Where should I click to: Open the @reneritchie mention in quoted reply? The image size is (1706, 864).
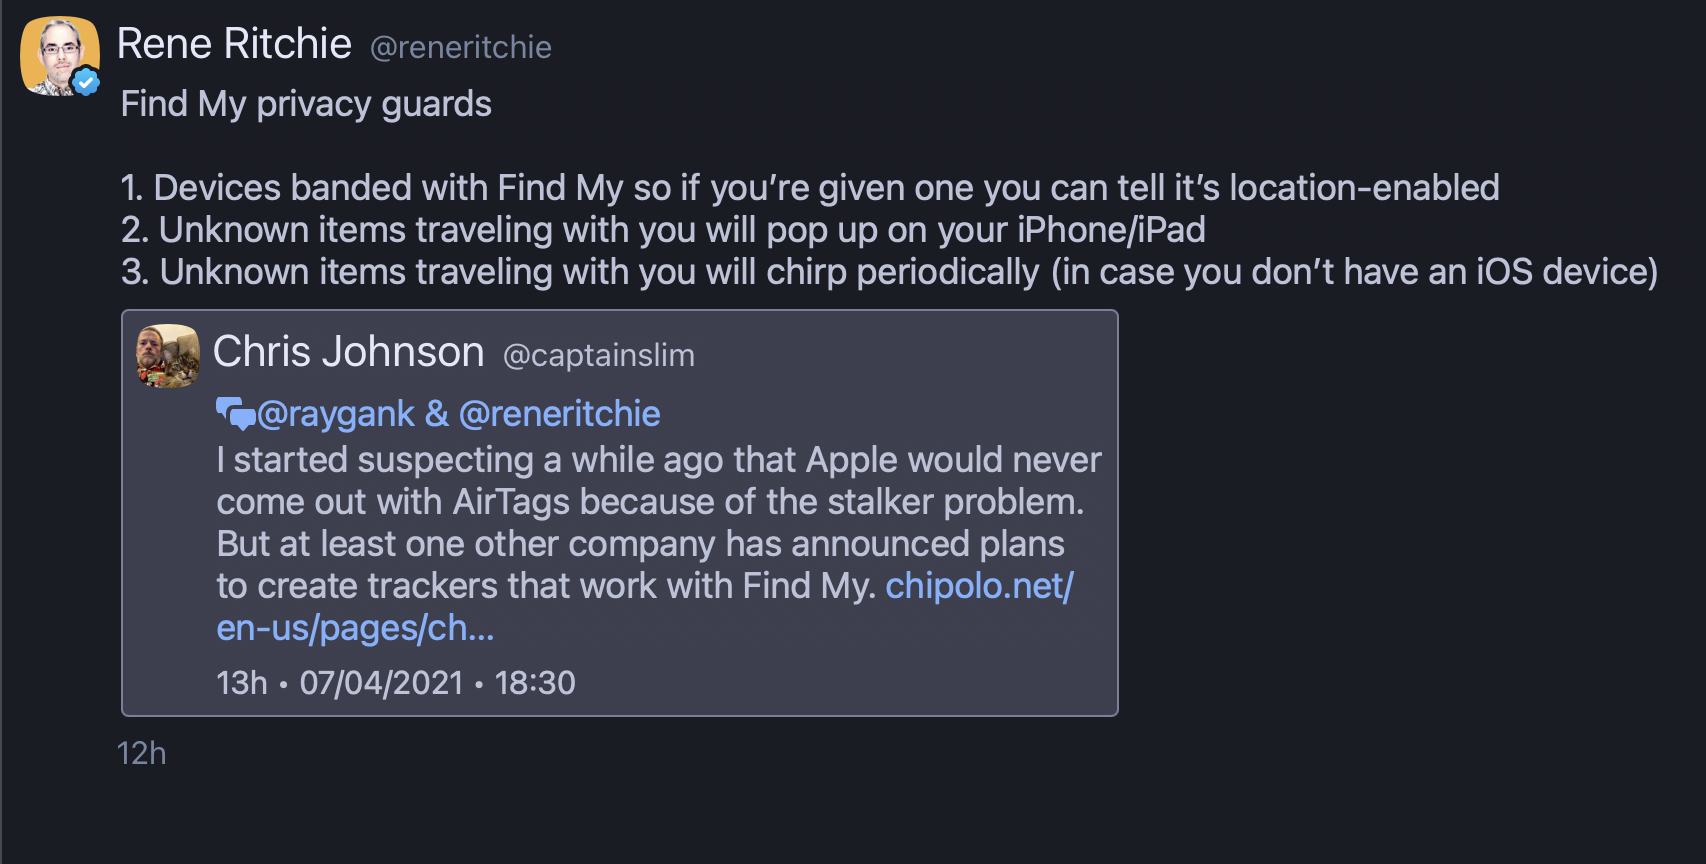tap(559, 414)
